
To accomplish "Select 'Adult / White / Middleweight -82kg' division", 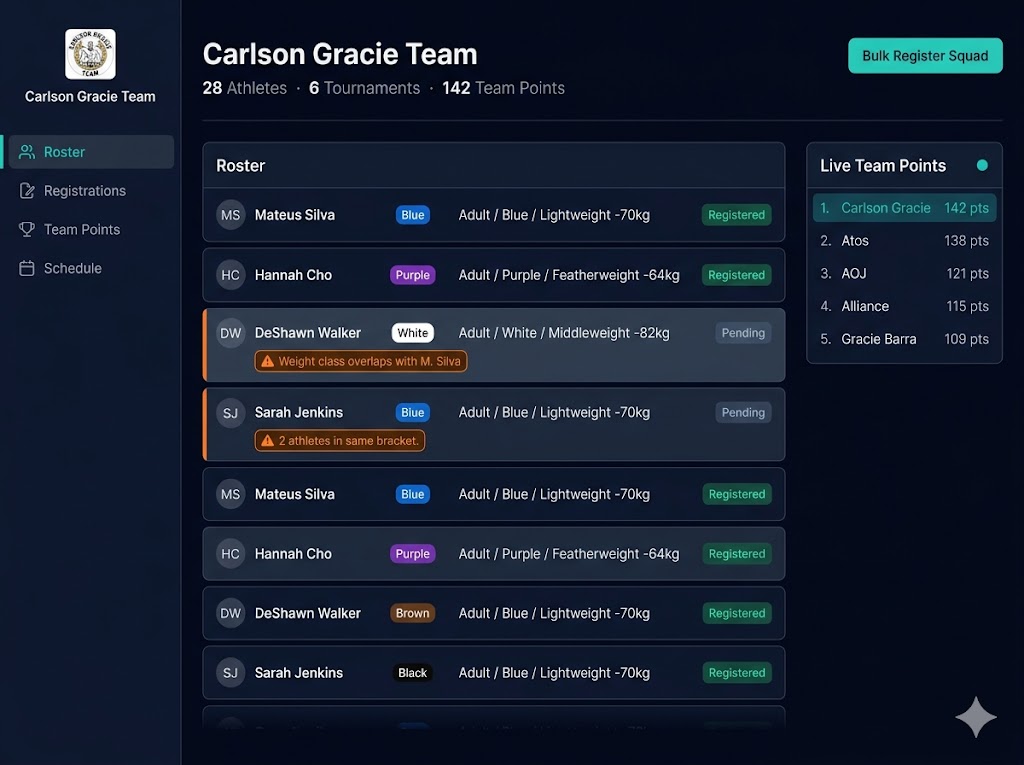I will coord(564,333).
